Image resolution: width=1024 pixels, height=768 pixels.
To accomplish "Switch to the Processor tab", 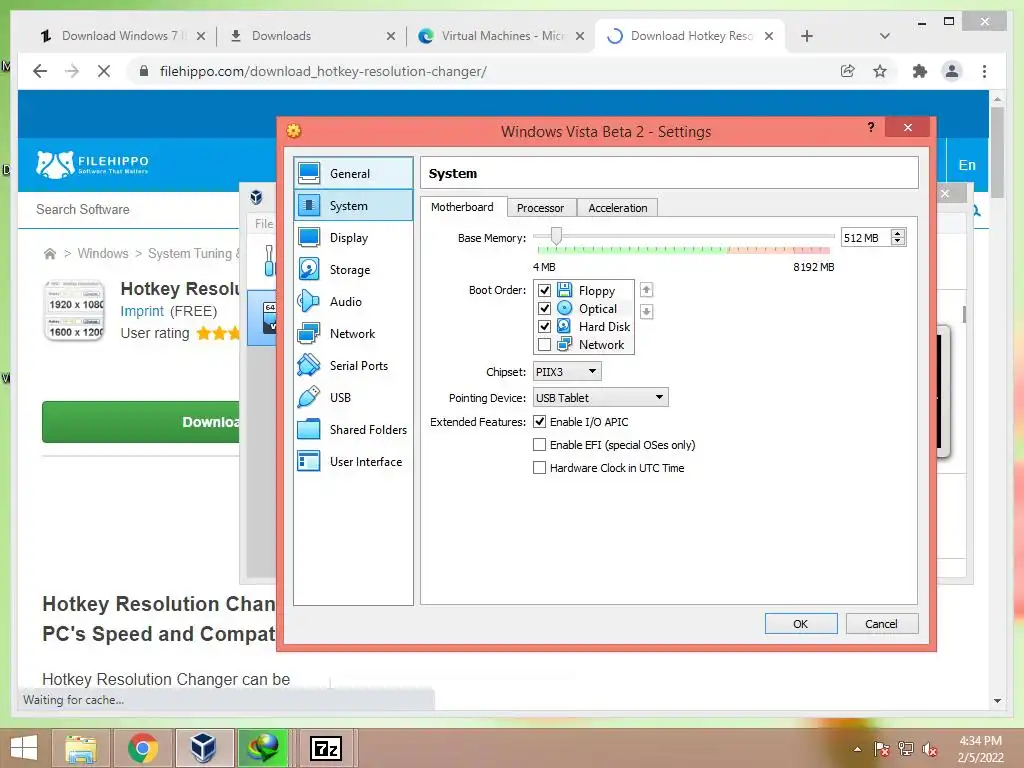I will point(541,208).
